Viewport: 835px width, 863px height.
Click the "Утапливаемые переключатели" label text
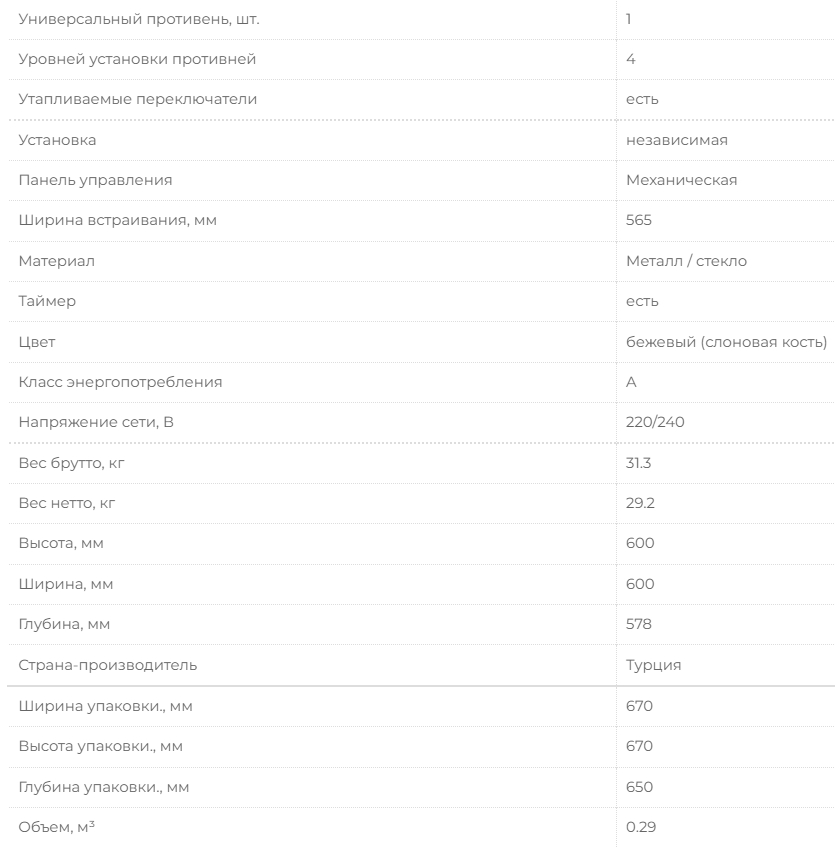click(137, 99)
